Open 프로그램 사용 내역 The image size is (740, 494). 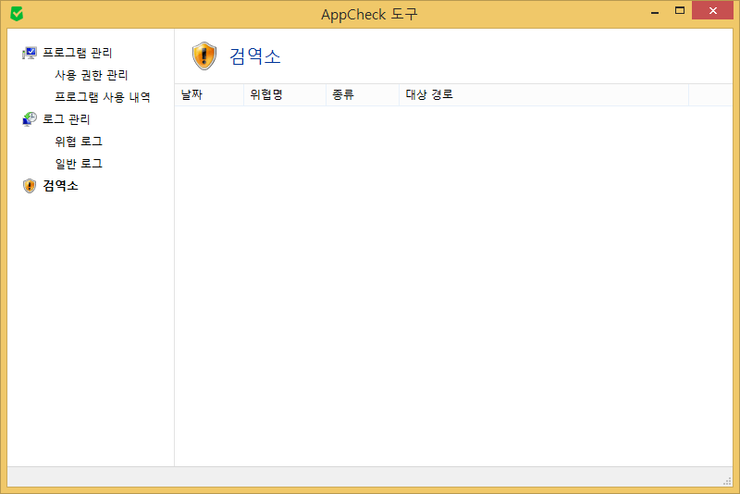(102, 97)
